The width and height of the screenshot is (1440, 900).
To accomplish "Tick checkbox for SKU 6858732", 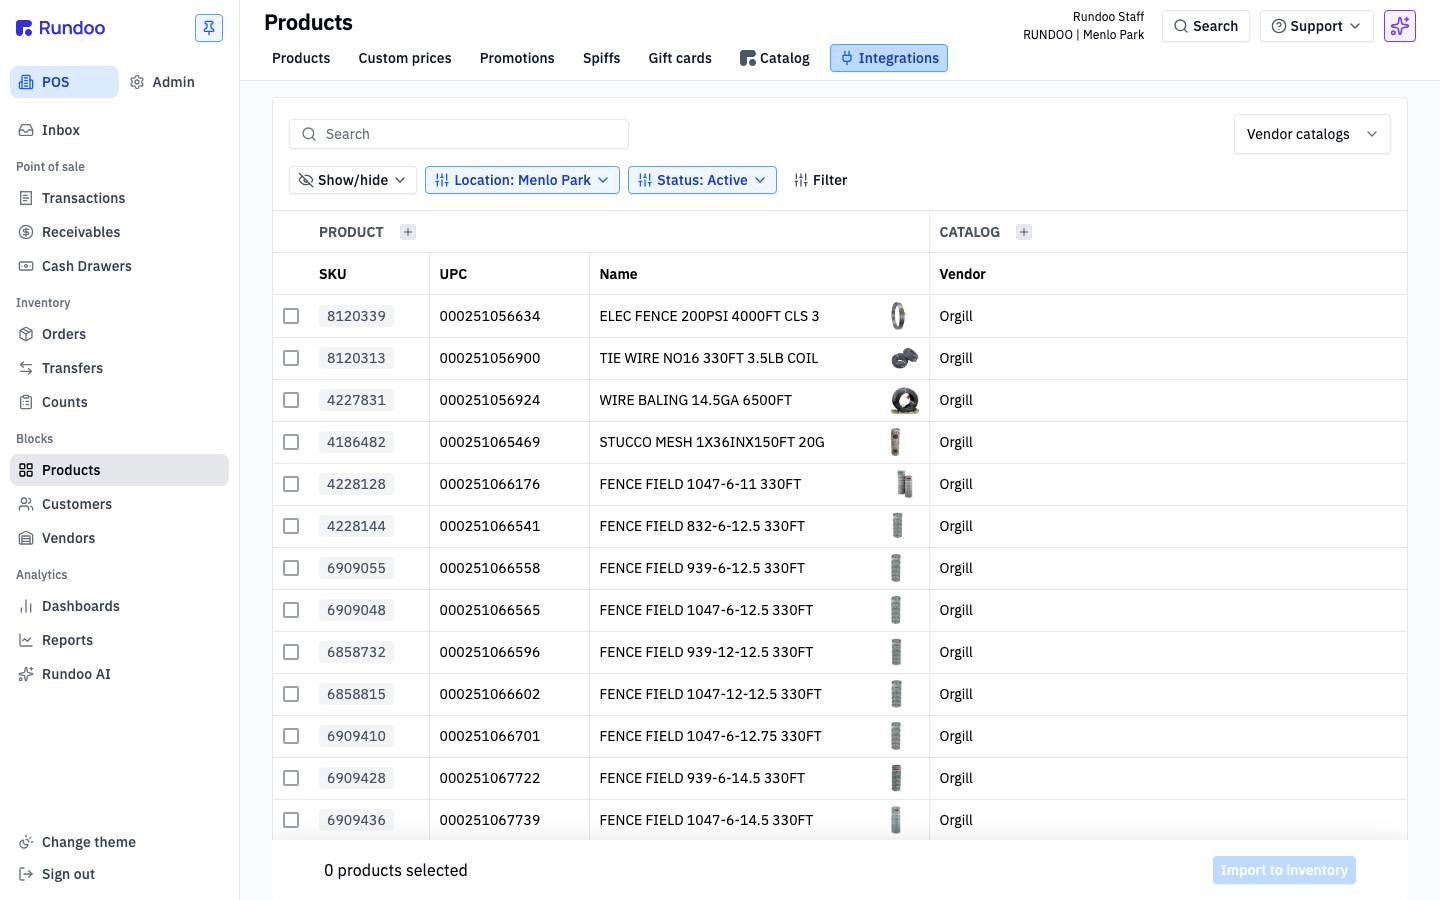I will (x=291, y=652).
